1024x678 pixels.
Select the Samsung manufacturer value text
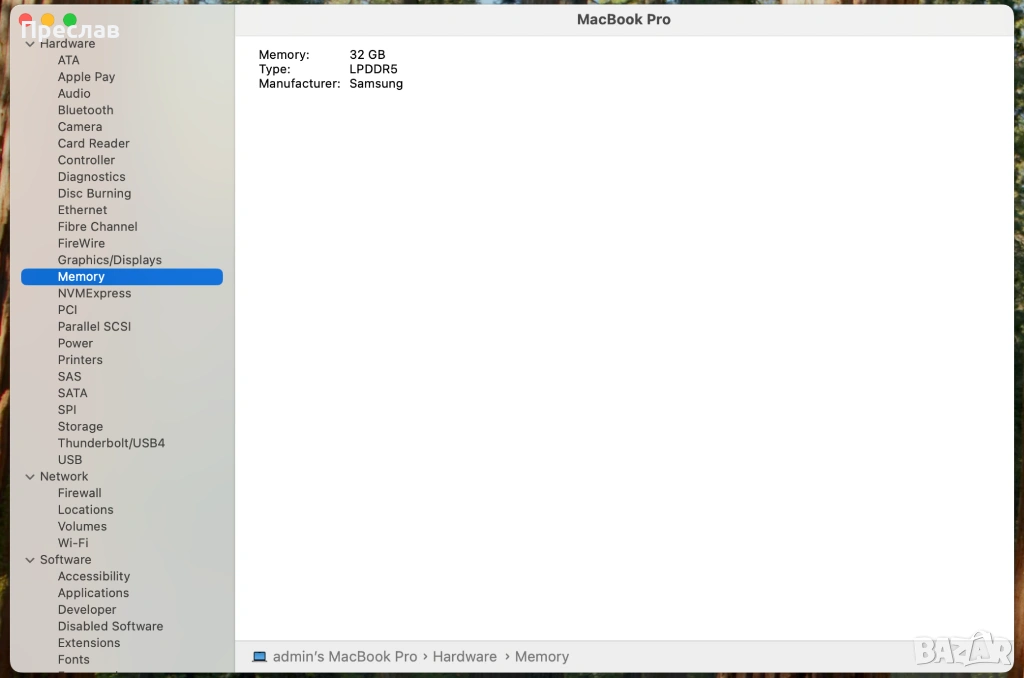[x=376, y=84]
